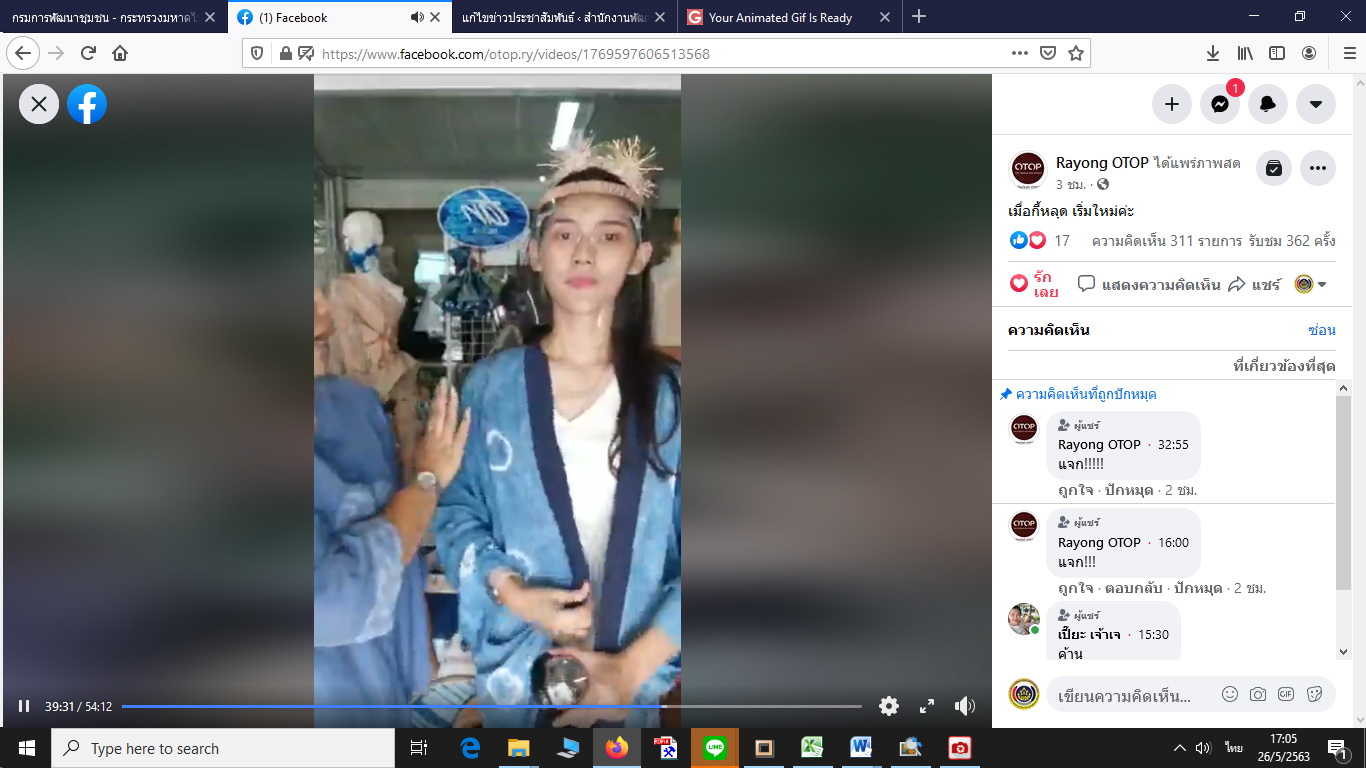This screenshot has height=768, width=1366.
Task: Click the Create (+) icon
Action: [x=1171, y=103]
